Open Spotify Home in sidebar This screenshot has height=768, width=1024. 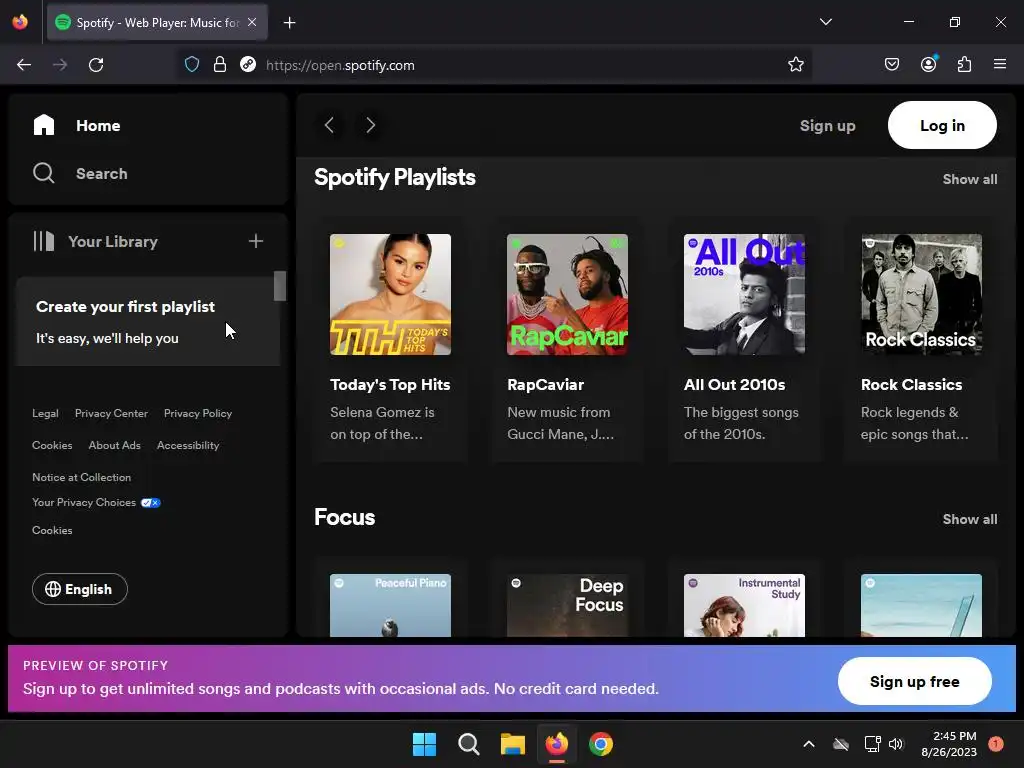pos(76,125)
